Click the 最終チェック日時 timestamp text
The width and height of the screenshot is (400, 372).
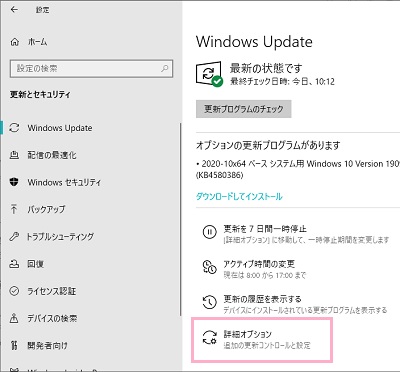(x=282, y=81)
